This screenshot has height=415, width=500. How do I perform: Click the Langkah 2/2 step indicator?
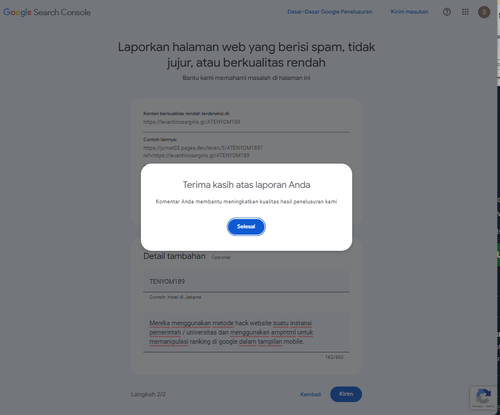click(148, 394)
